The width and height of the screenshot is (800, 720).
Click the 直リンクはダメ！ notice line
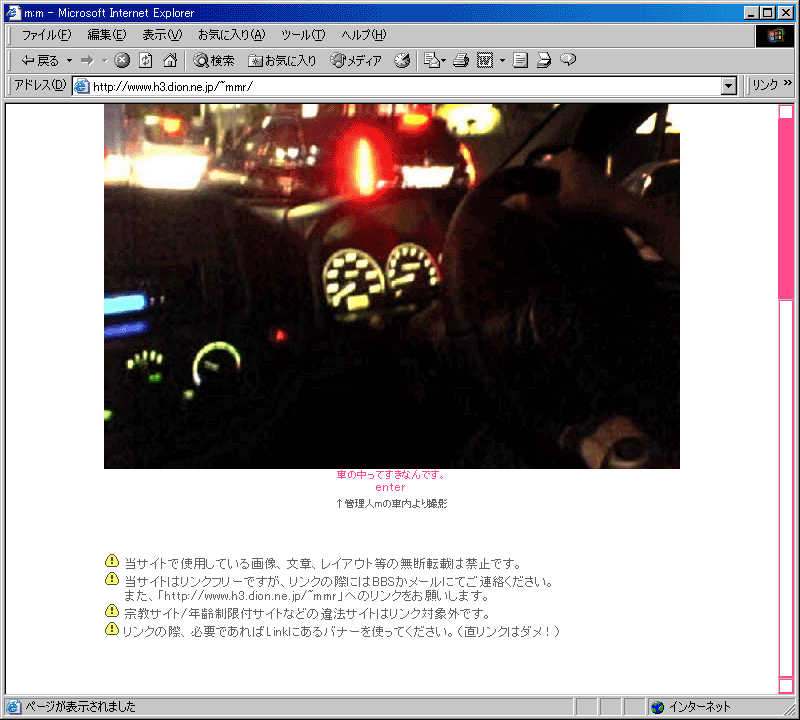pyautogui.click(x=341, y=632)
